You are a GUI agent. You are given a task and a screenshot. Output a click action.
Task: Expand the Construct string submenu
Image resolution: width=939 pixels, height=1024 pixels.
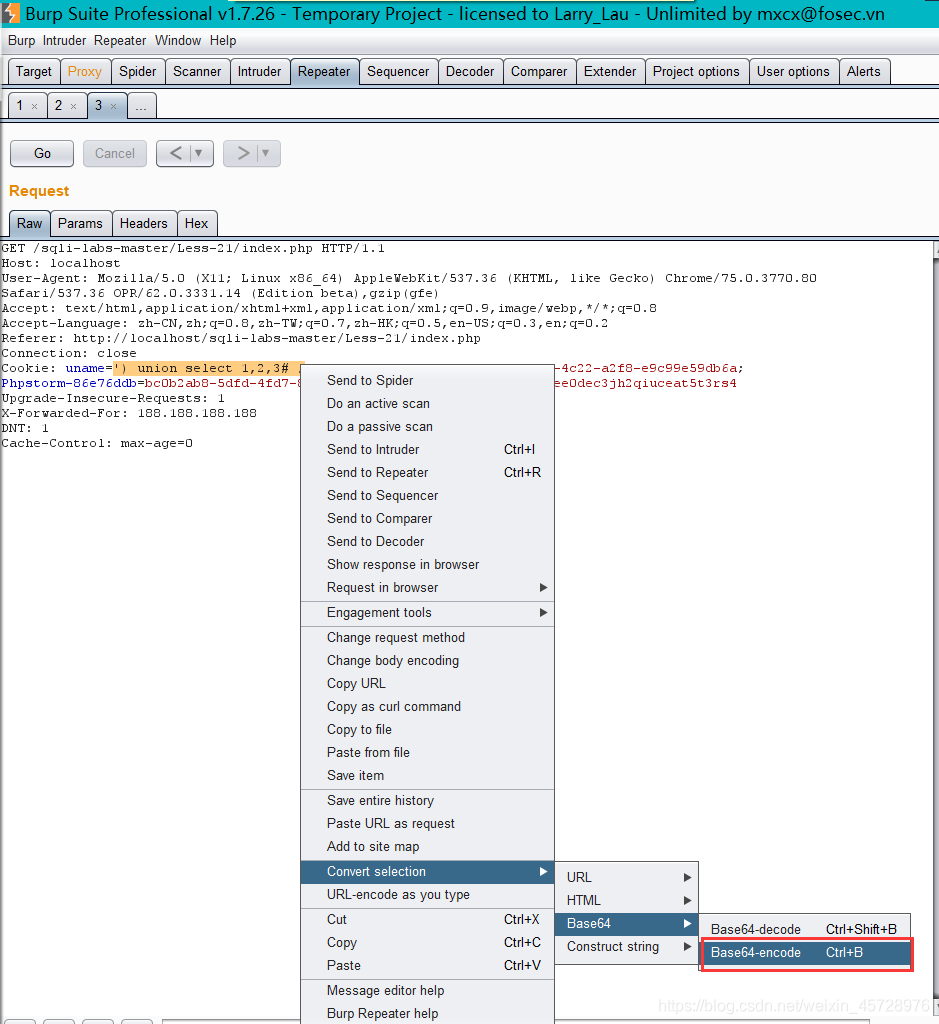(x=627, y=946)
